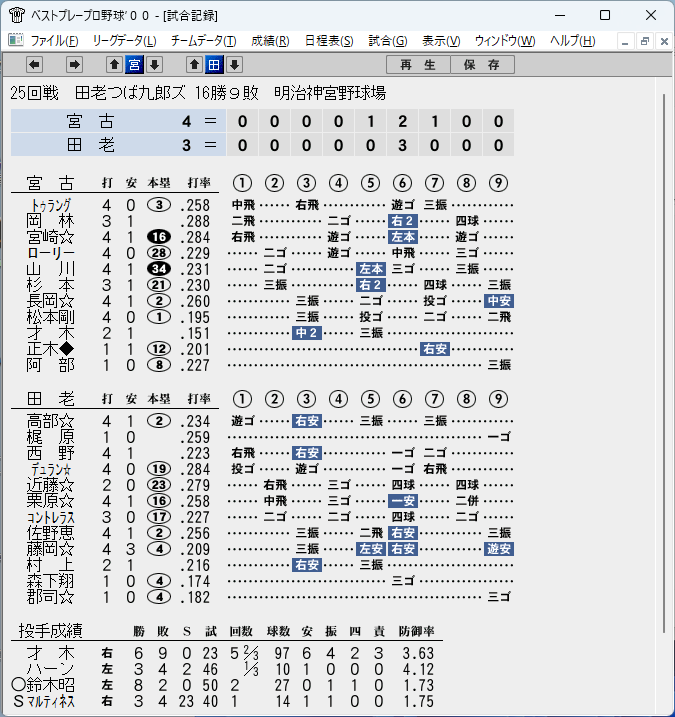
Task: Click the right arrow next-game icon
Action: [74, 64]
